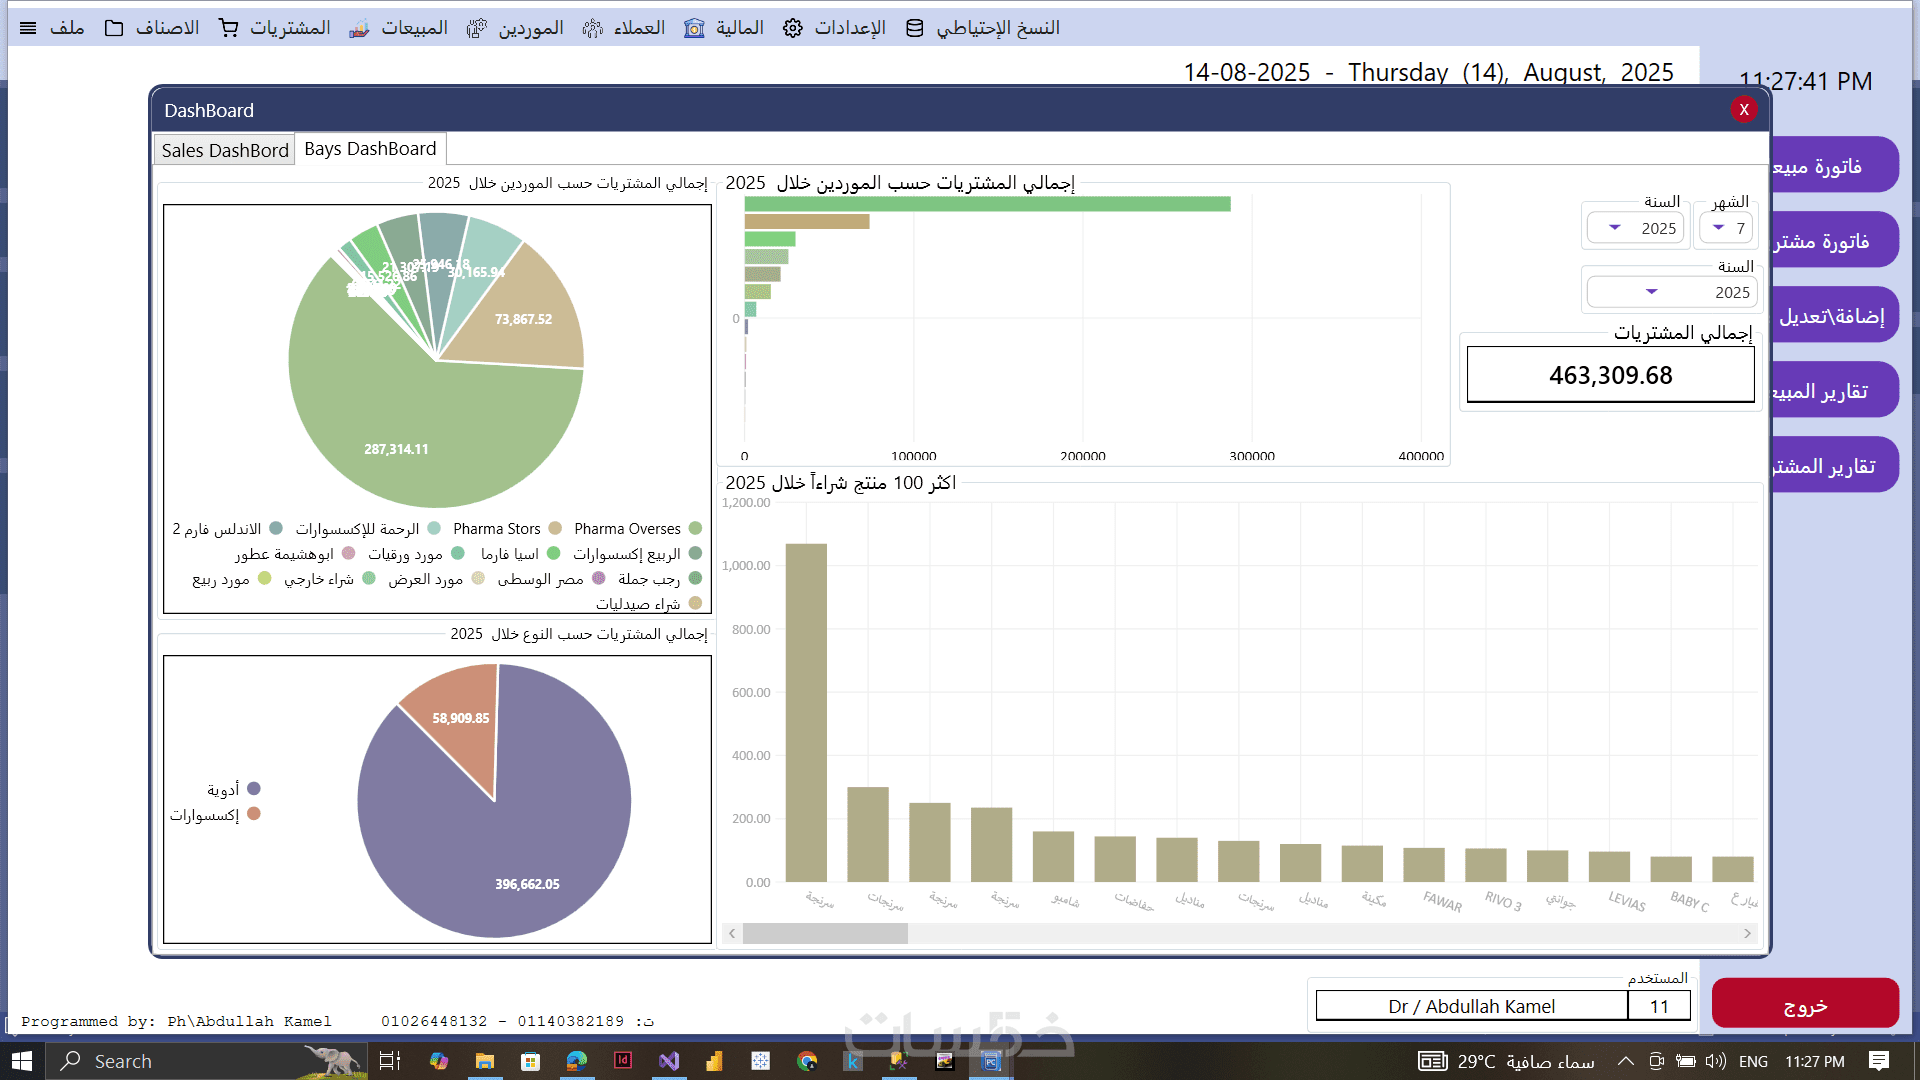
Task: Click the backup database icon
Action: 914,28
